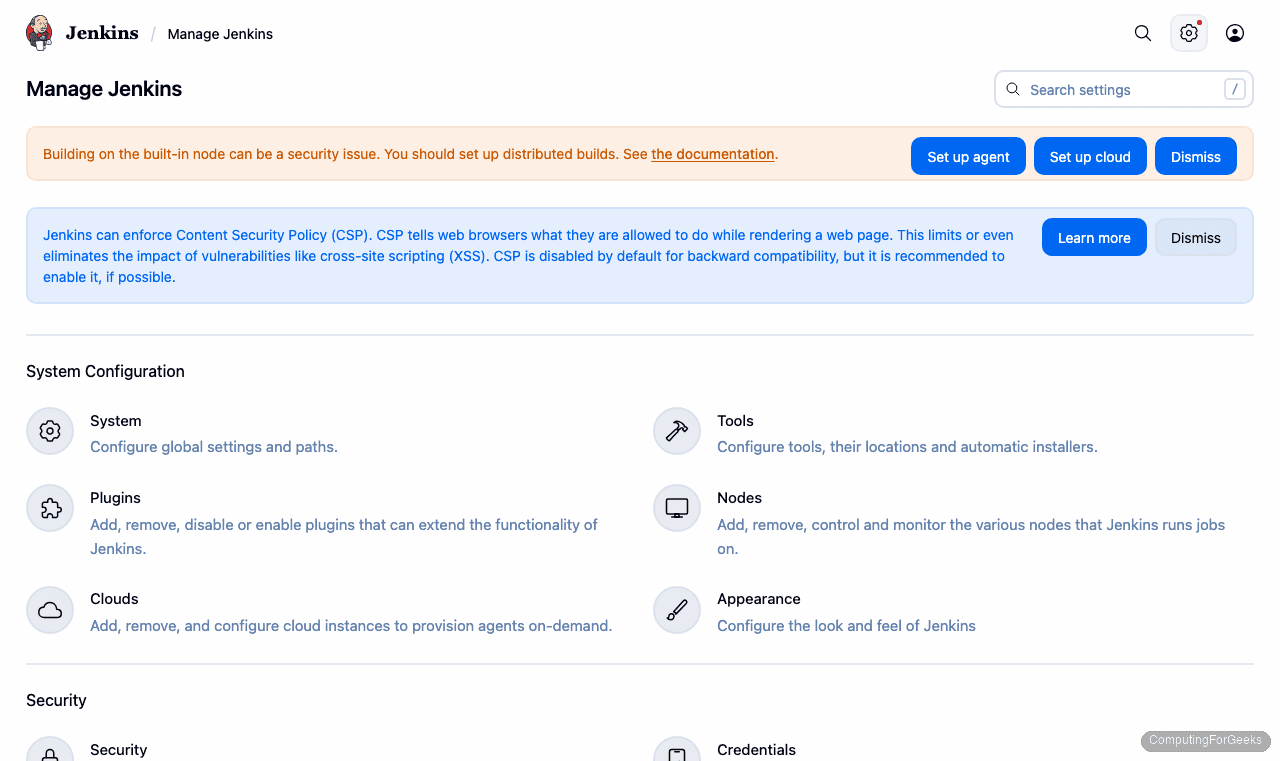Open the user account avatar
Screen dimensions: 1280x761
tap(1234, 33)
